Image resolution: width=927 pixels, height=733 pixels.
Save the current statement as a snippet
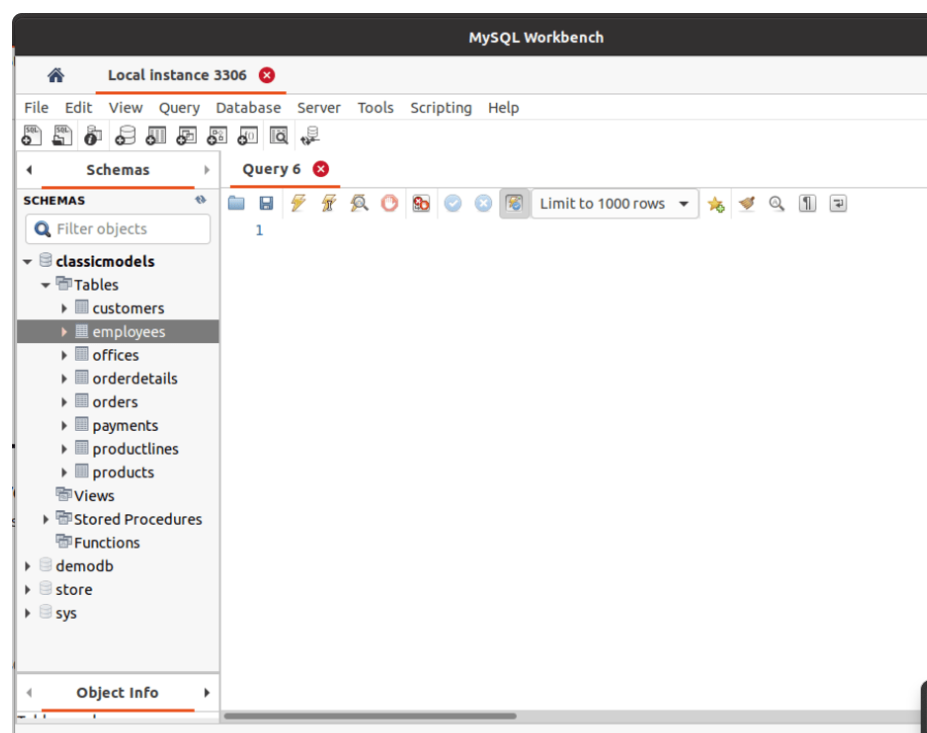coord(715,203)
